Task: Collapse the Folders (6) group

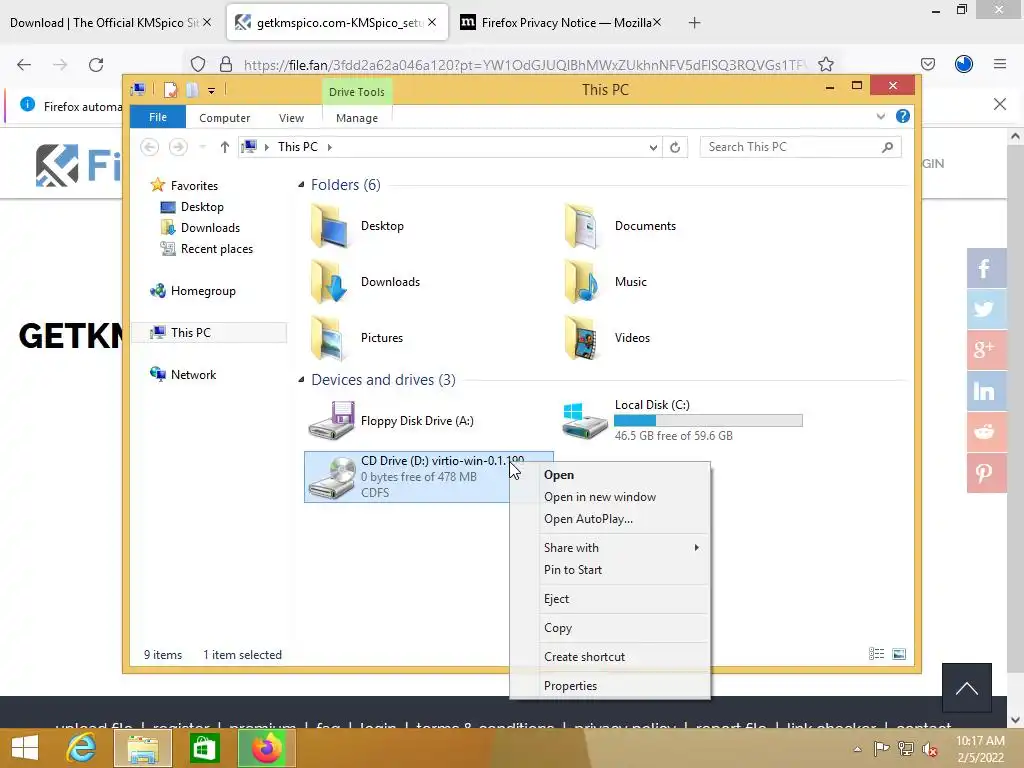Action: (301, 185)
